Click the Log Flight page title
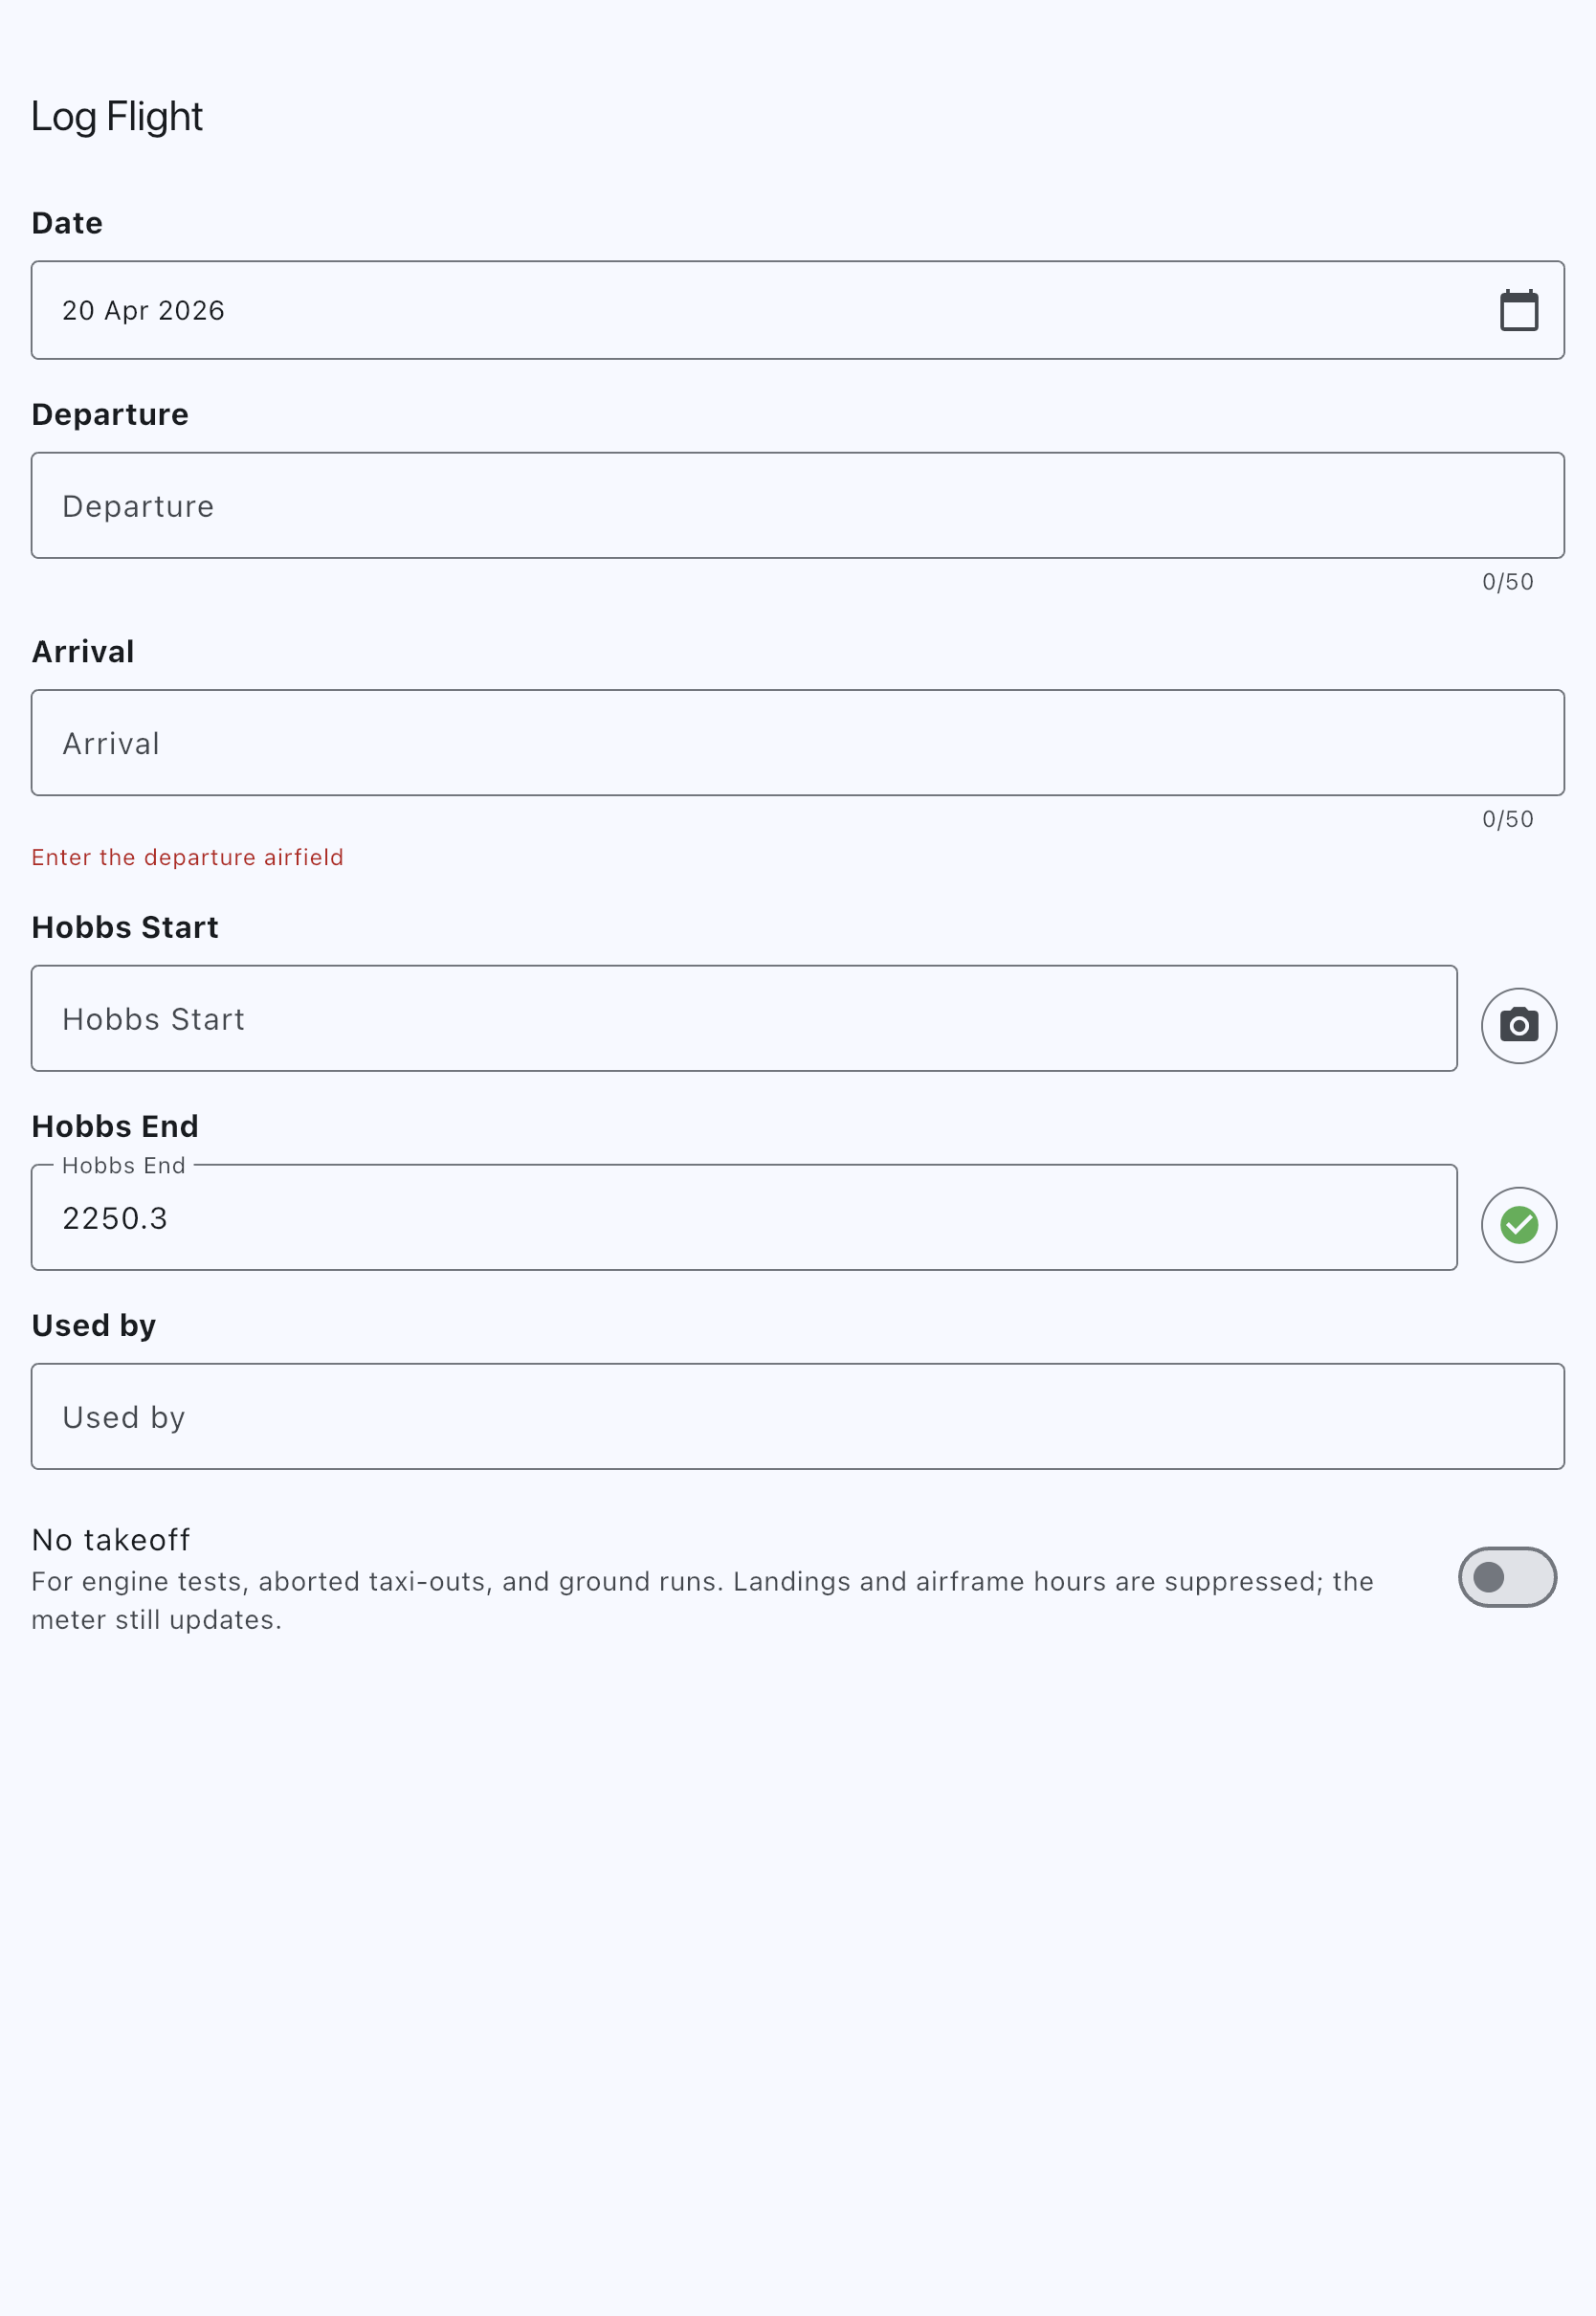1596x2316 pixels. coord(117,117)
